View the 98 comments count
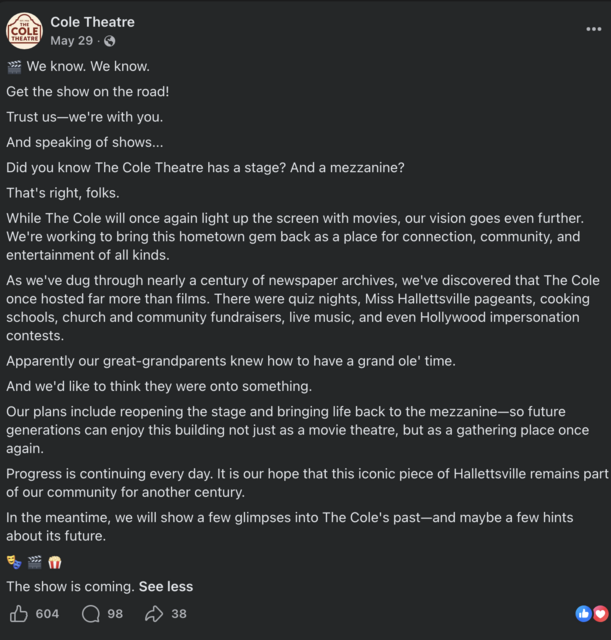Viewport: 611px width, 640px height. click(x=115, y=613)
